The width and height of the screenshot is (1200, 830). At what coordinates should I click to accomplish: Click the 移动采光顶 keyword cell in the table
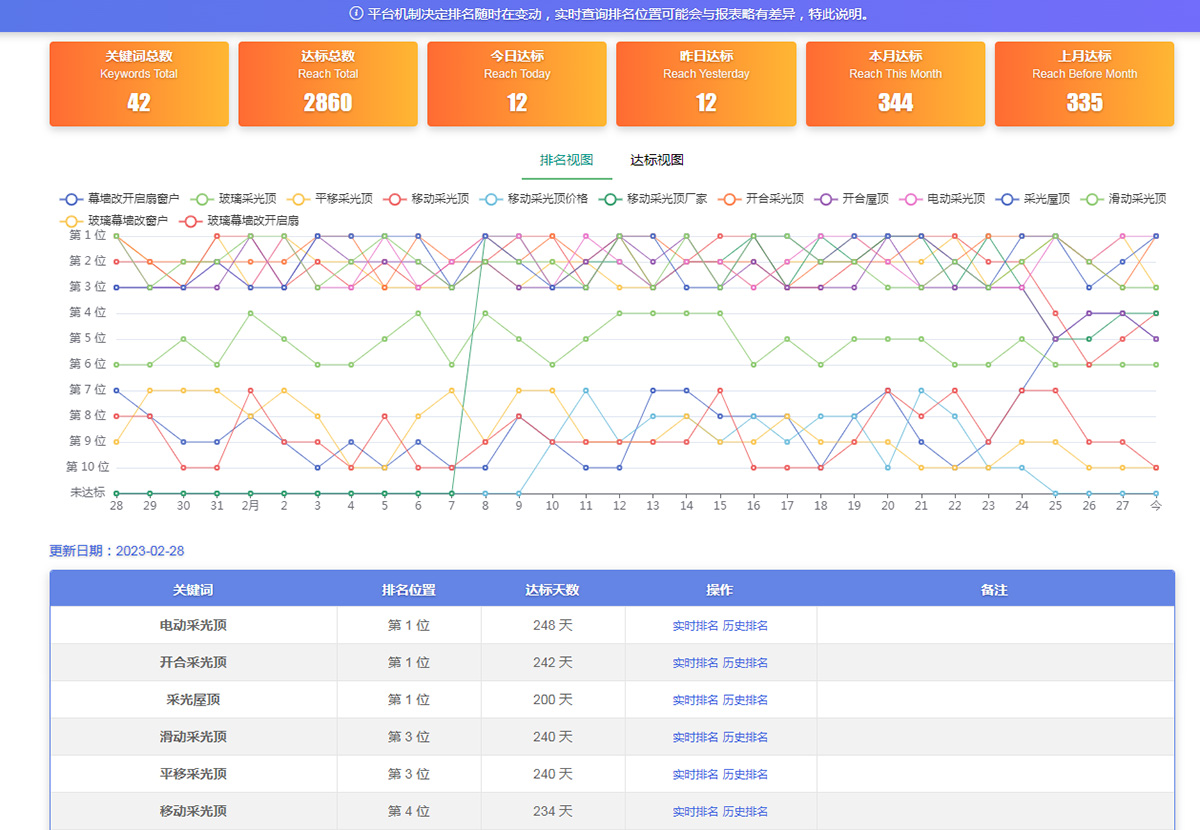pos(193,811)
